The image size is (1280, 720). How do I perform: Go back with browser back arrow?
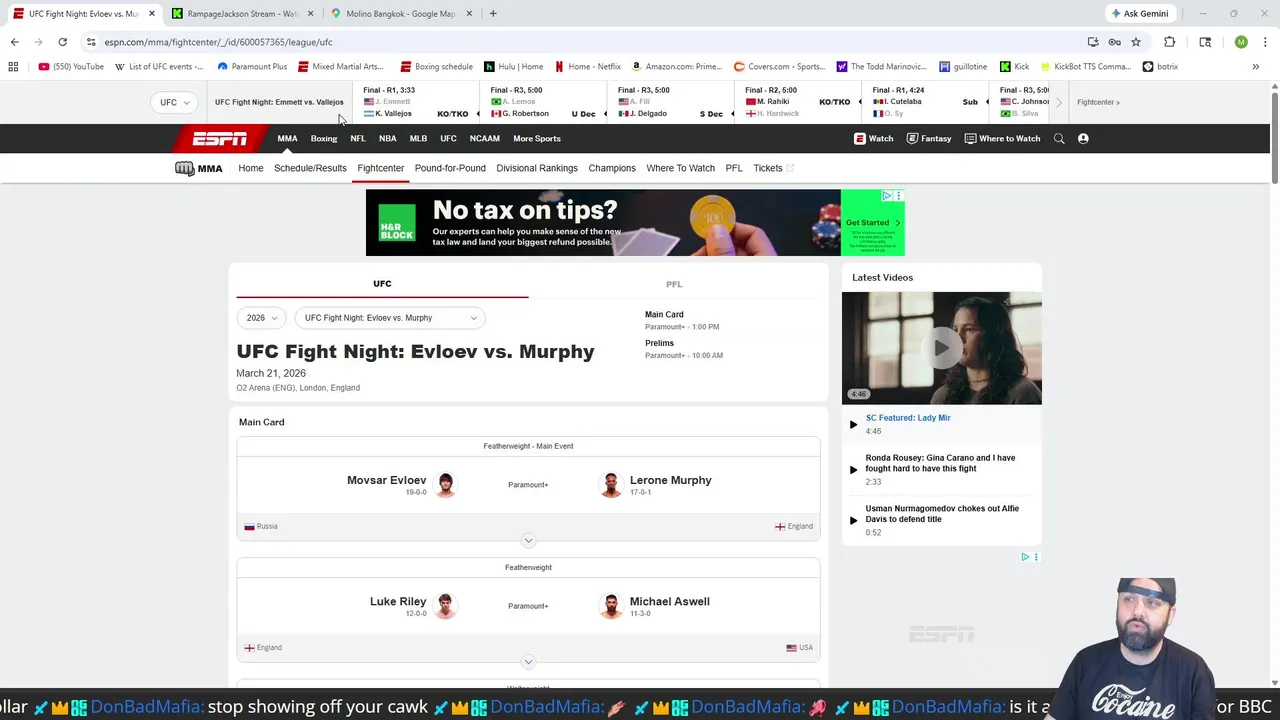(x=14, y=42)
